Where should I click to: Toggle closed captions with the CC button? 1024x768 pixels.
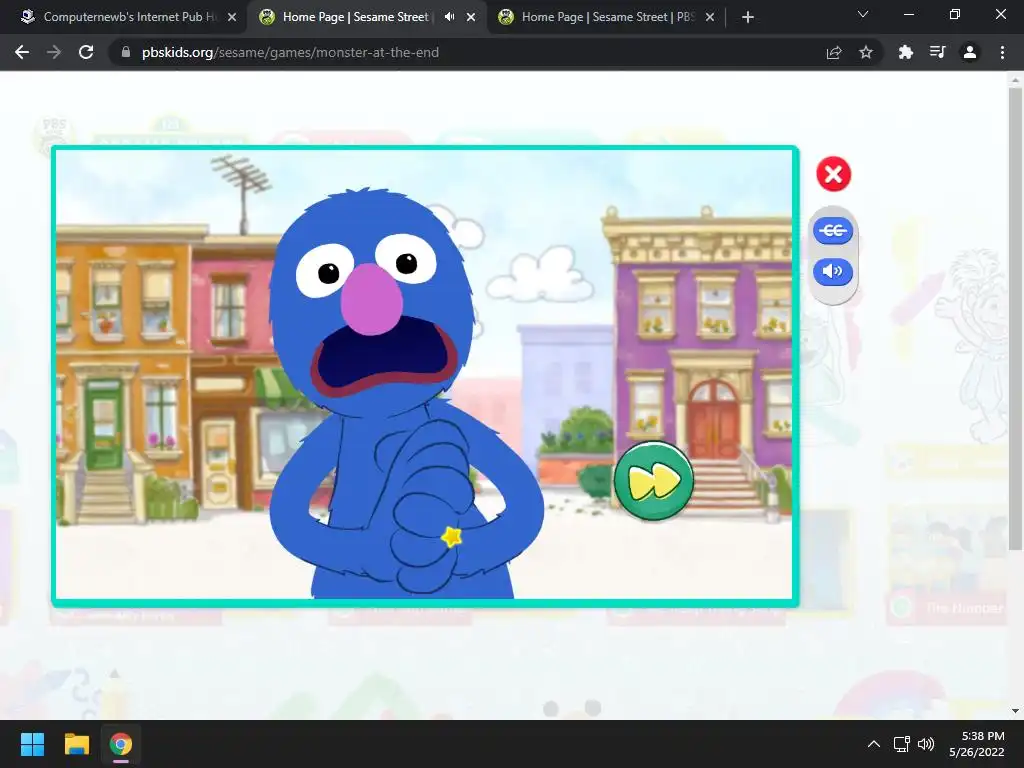(833, 231)
